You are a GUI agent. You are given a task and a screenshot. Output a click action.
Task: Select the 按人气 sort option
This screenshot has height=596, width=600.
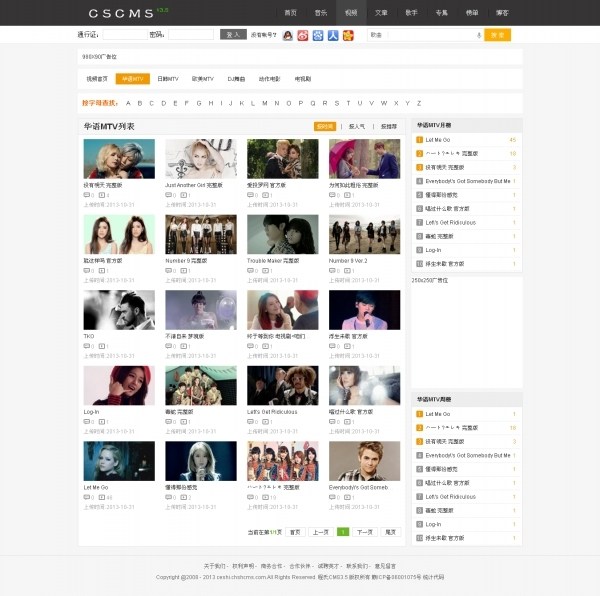tap(356, 127)
